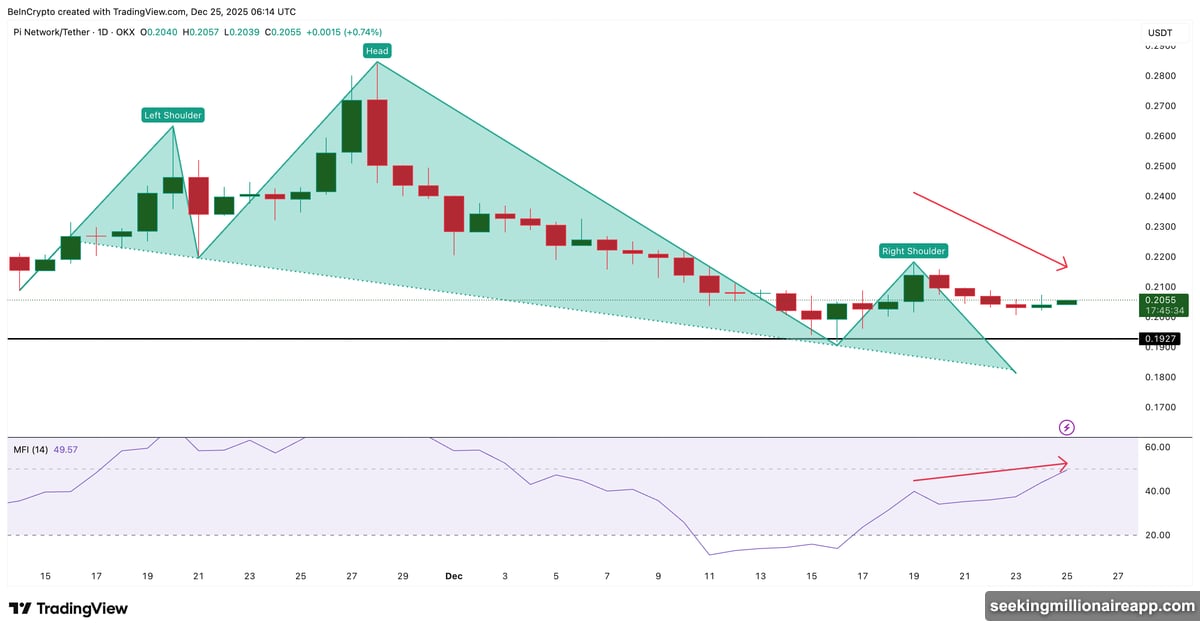The width and height of the screenshot is (1200, 631).
Task: Select the Head candle peak label
Action: [x=376, y=50]
